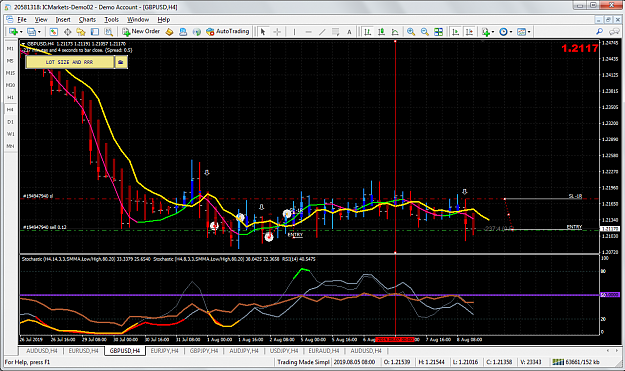This screenshot has height=371, width=625.
Task: Open the Periods clock icon
Action: tap(503, 31)
